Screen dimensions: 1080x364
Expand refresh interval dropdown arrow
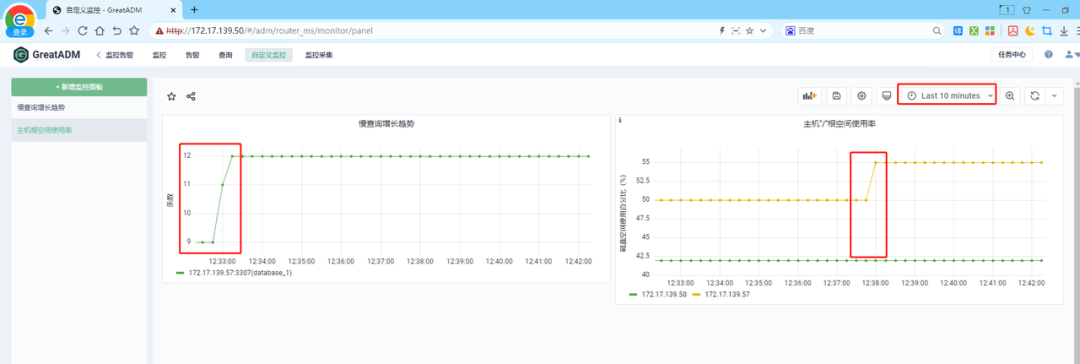tap(1055, 96)
